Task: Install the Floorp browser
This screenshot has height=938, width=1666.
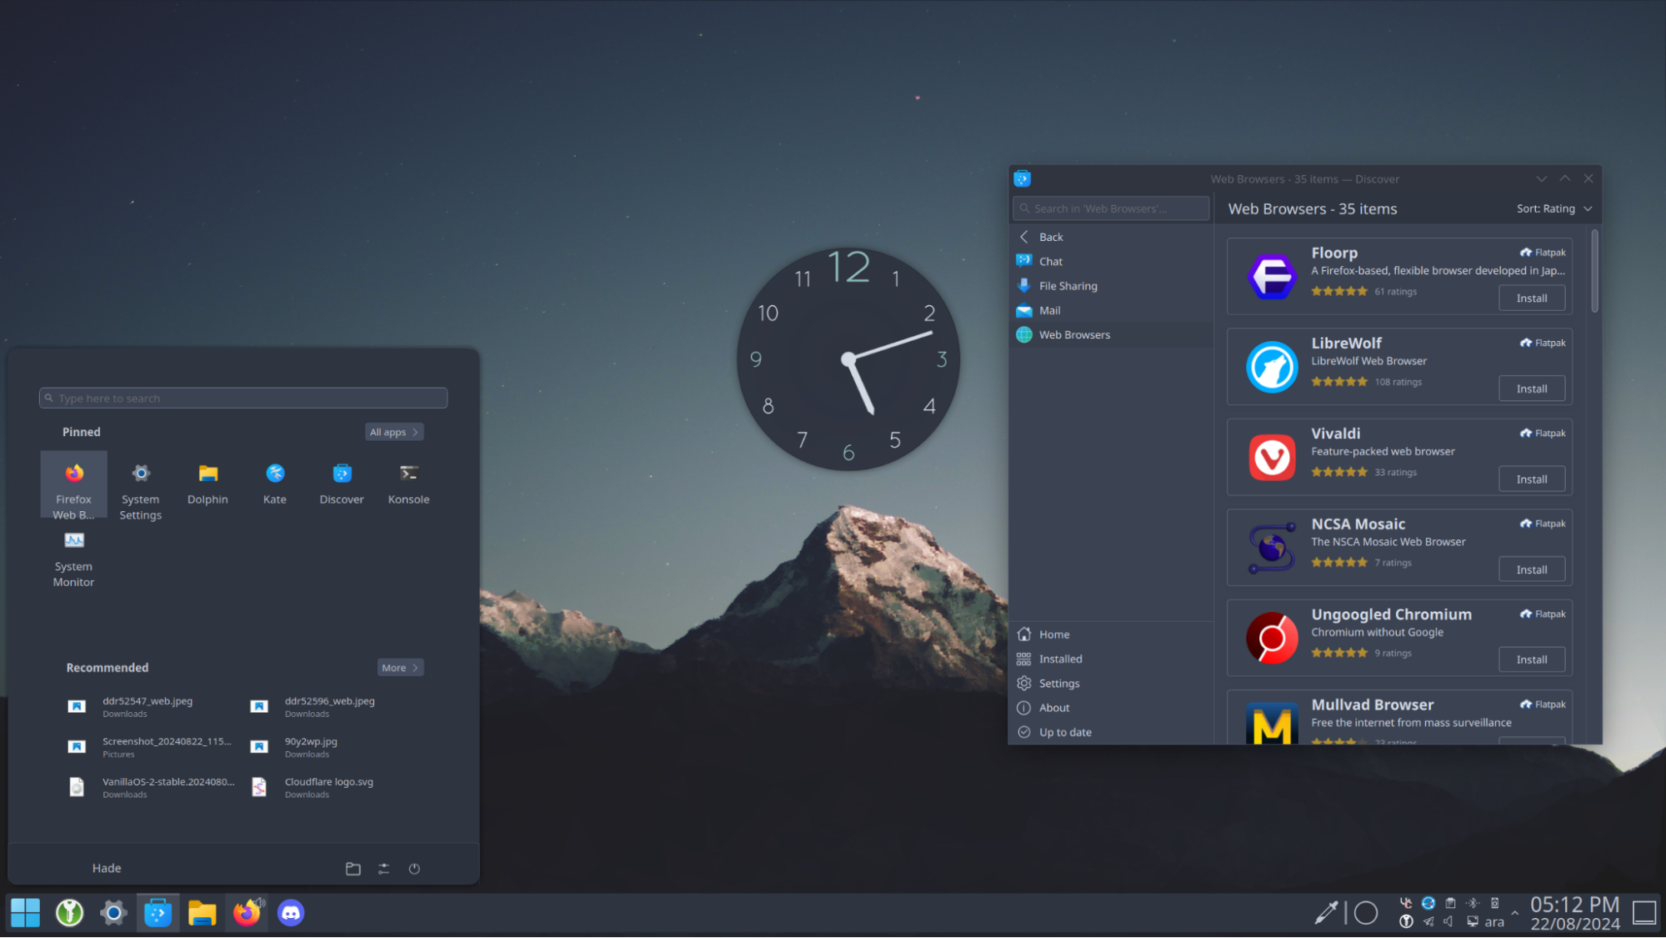Action: pyautogui.click(x=1531, y=298)
